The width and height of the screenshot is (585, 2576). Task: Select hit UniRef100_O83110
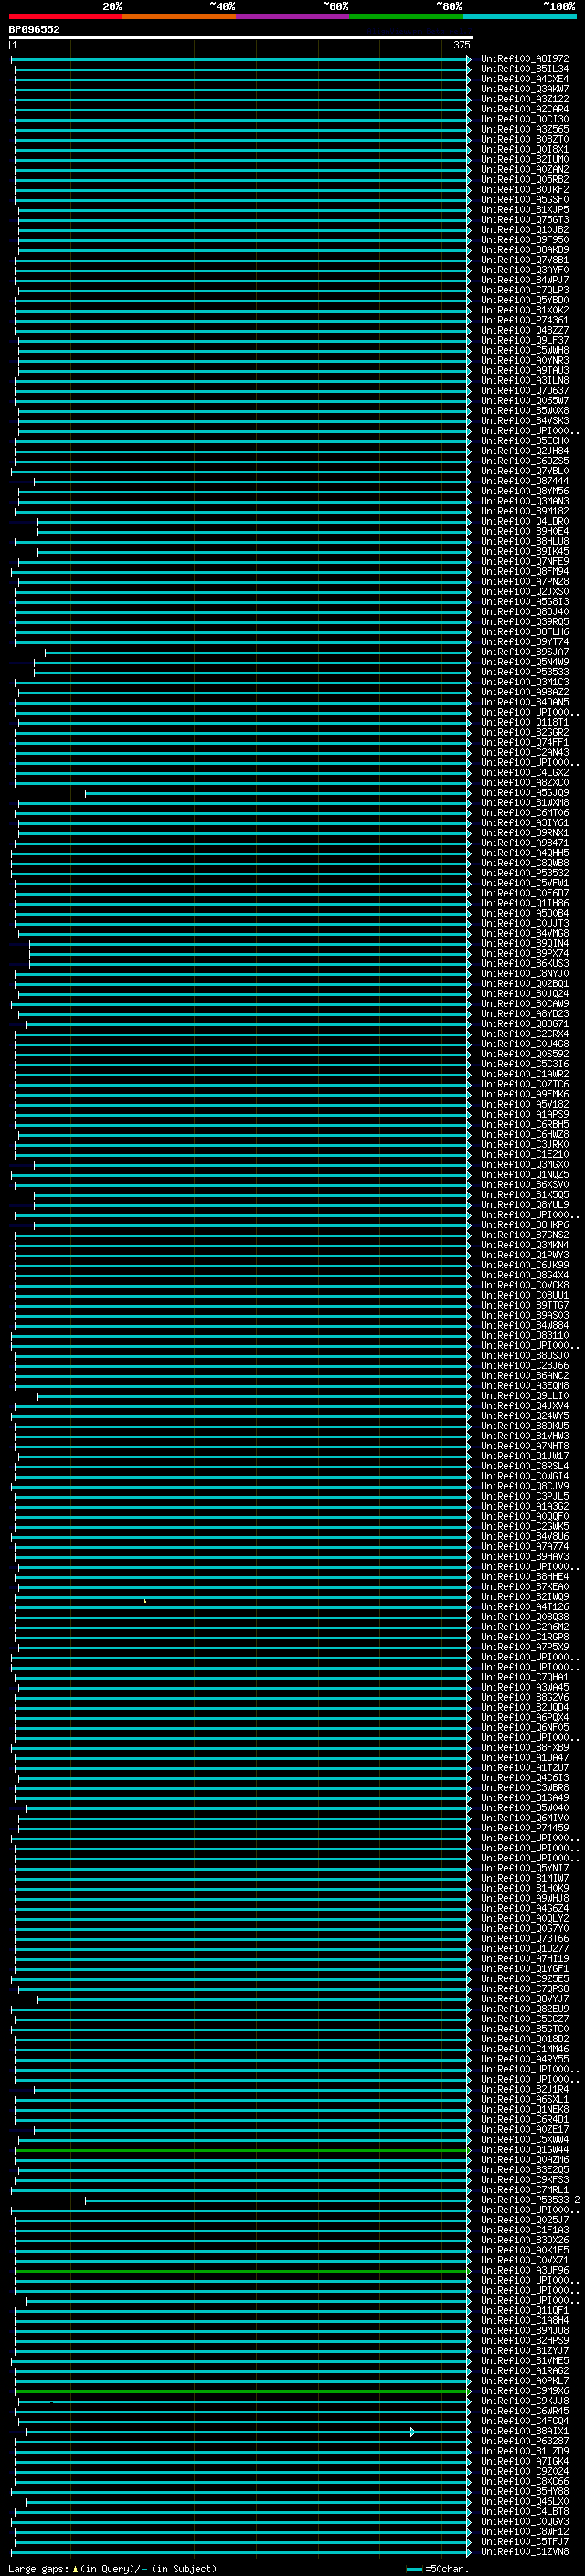[x=524, y=1336]
